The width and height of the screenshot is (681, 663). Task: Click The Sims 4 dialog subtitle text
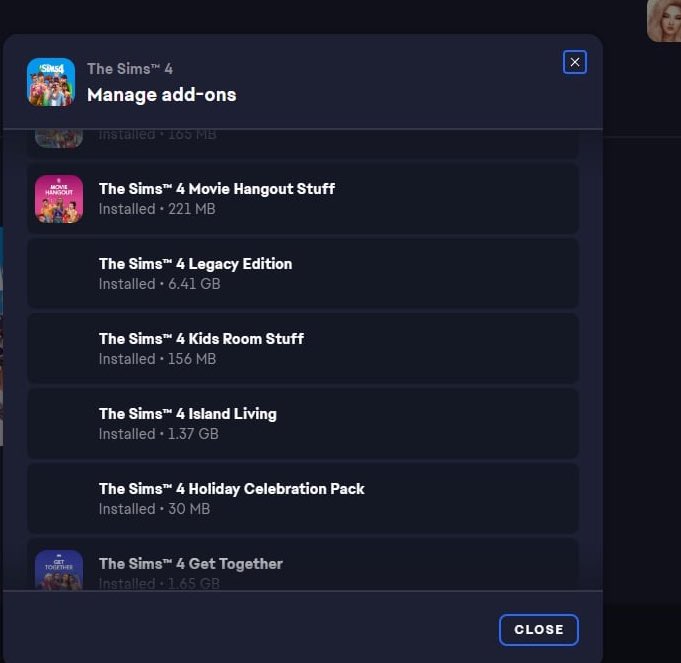point(130,69)
